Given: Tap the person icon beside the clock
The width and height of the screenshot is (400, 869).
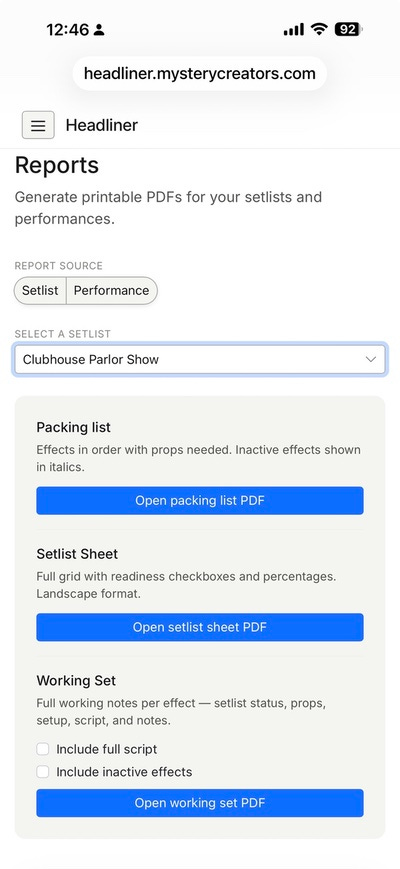Looking at the screenshot, I should tap(99, 30).
